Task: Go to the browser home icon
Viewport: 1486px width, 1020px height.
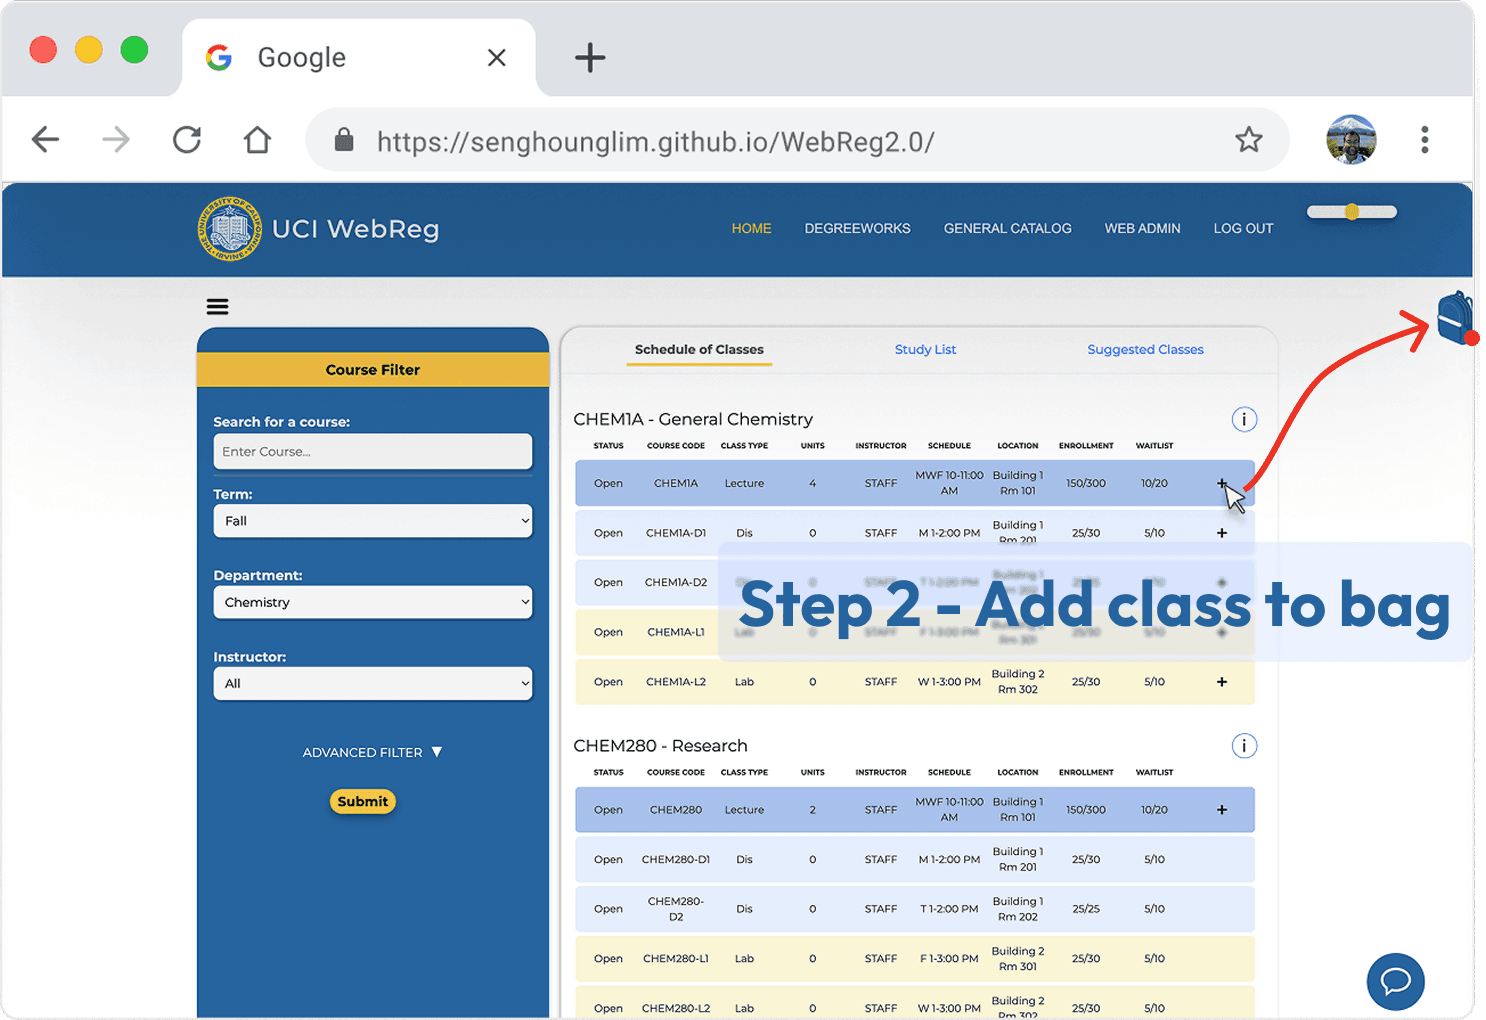Action: [x=257, y=139]
